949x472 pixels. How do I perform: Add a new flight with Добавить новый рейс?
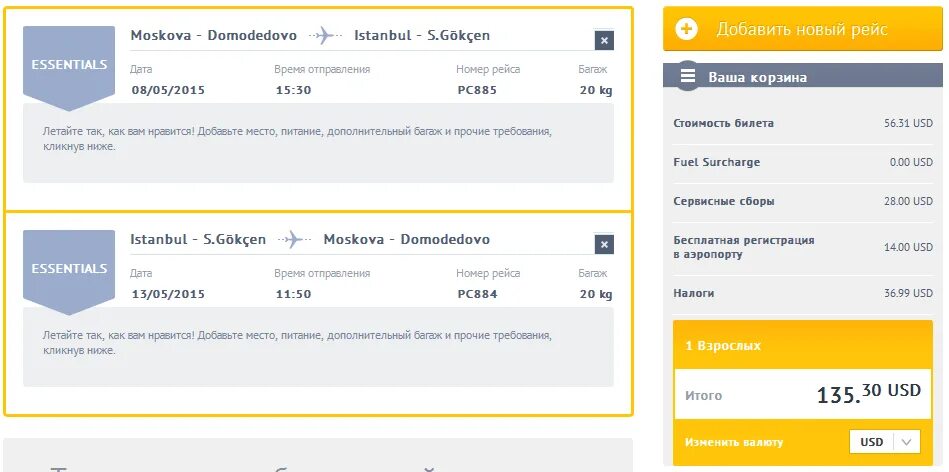803,28
